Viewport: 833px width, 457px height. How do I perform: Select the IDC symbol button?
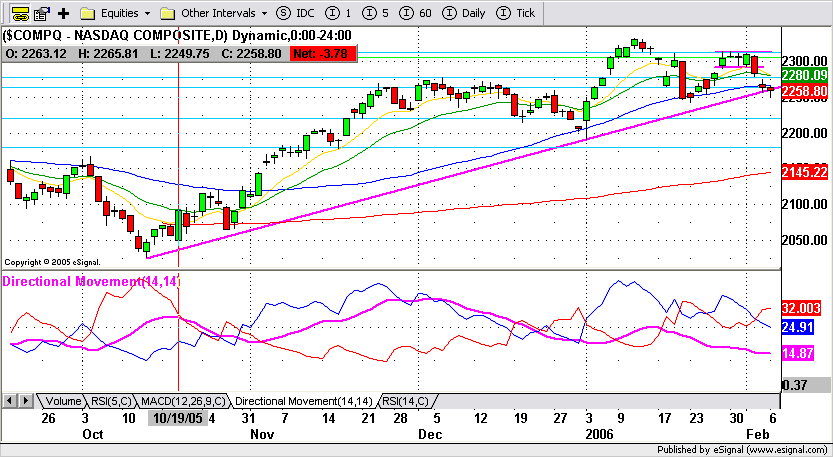[295, 13]
